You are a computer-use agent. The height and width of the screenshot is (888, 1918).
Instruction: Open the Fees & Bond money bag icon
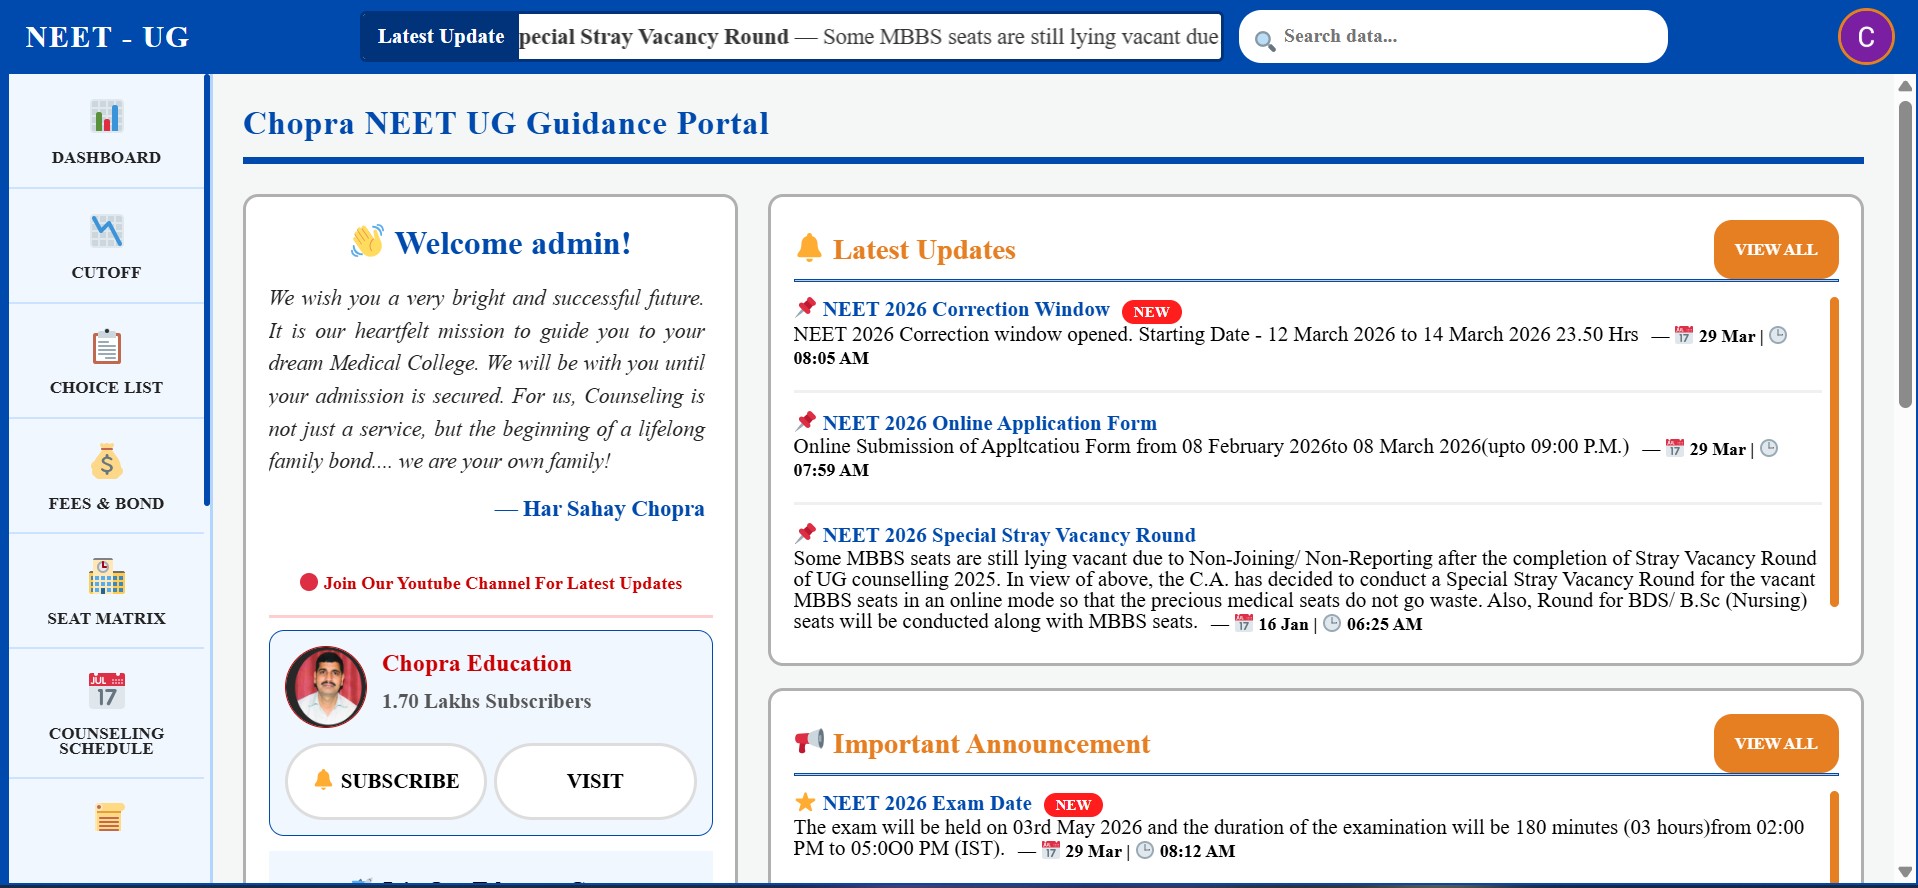[106, 462]
